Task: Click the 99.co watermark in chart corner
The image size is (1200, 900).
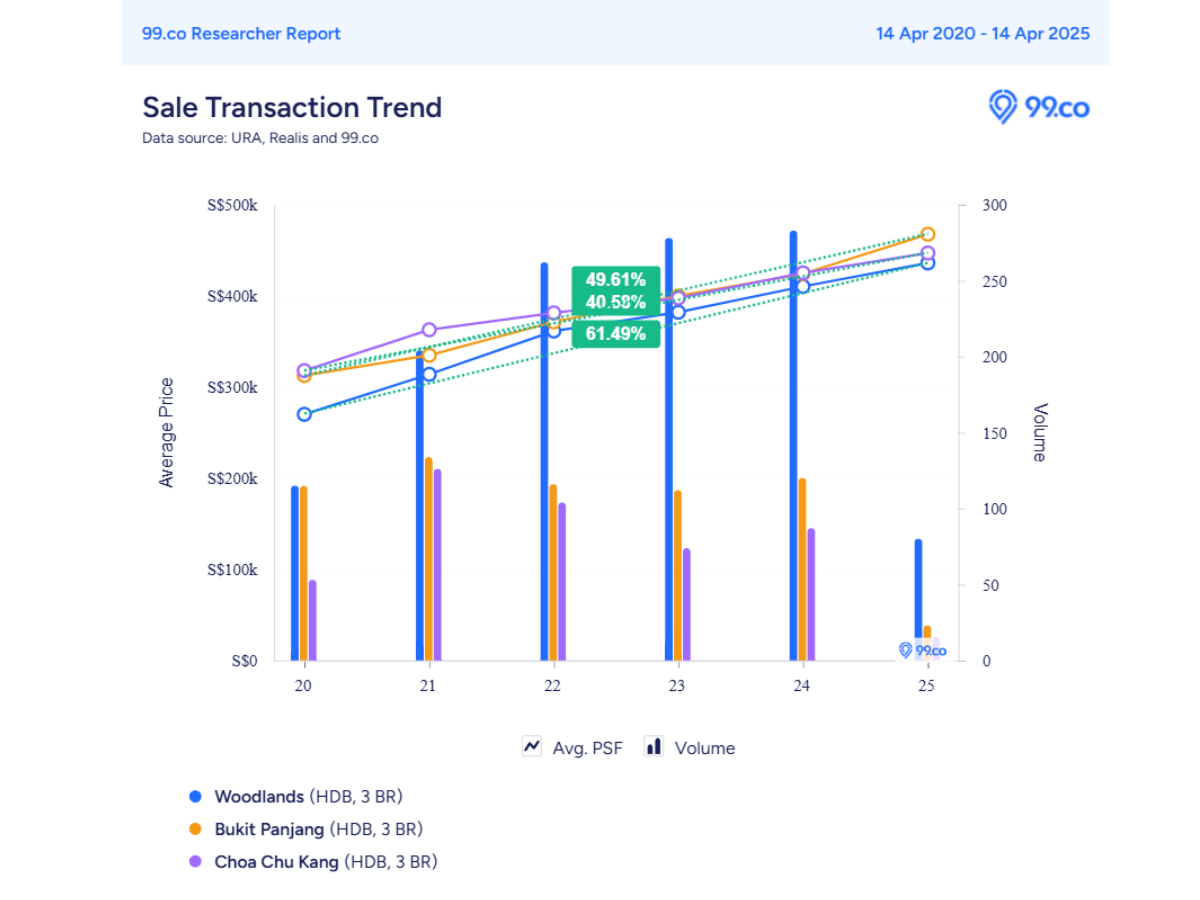Action: pyautogui.click(x=922, y=650)
